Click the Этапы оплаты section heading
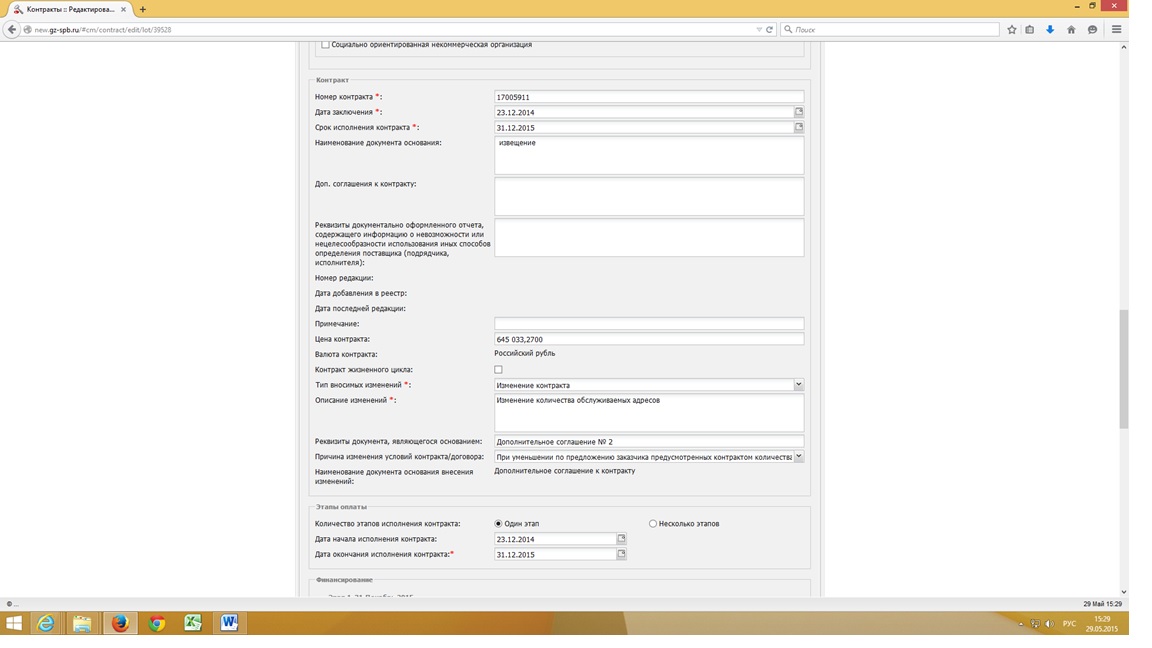 tap(341, 507)
